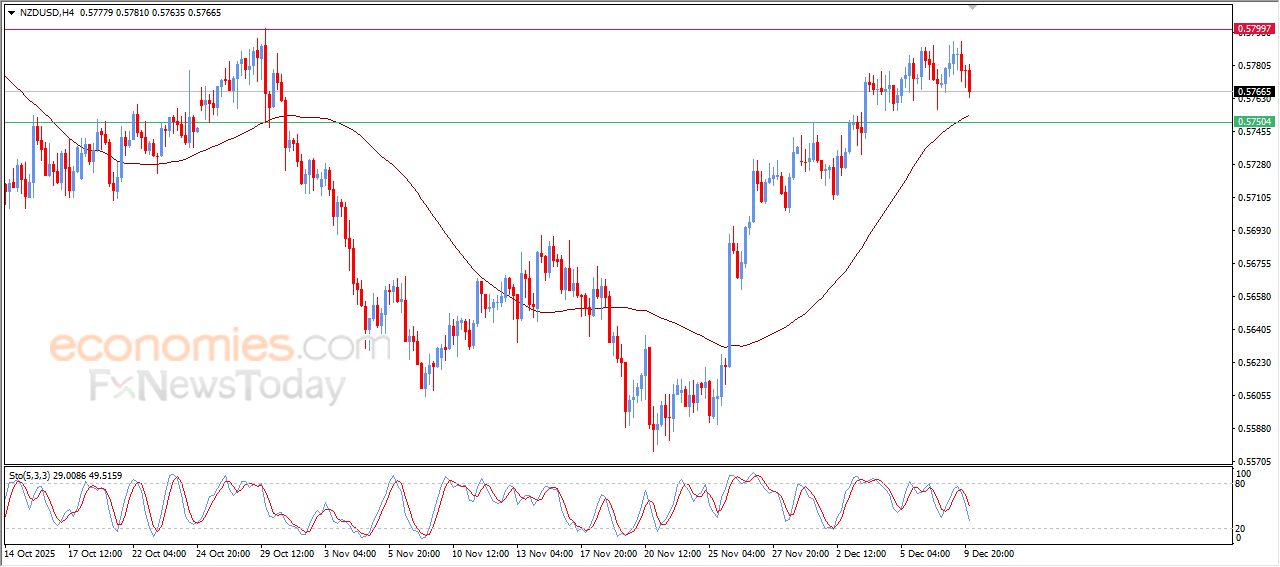Click the 0.57805 level on price scale
The height and width of the screenshot is (567, 1280).
[1253, 66]
